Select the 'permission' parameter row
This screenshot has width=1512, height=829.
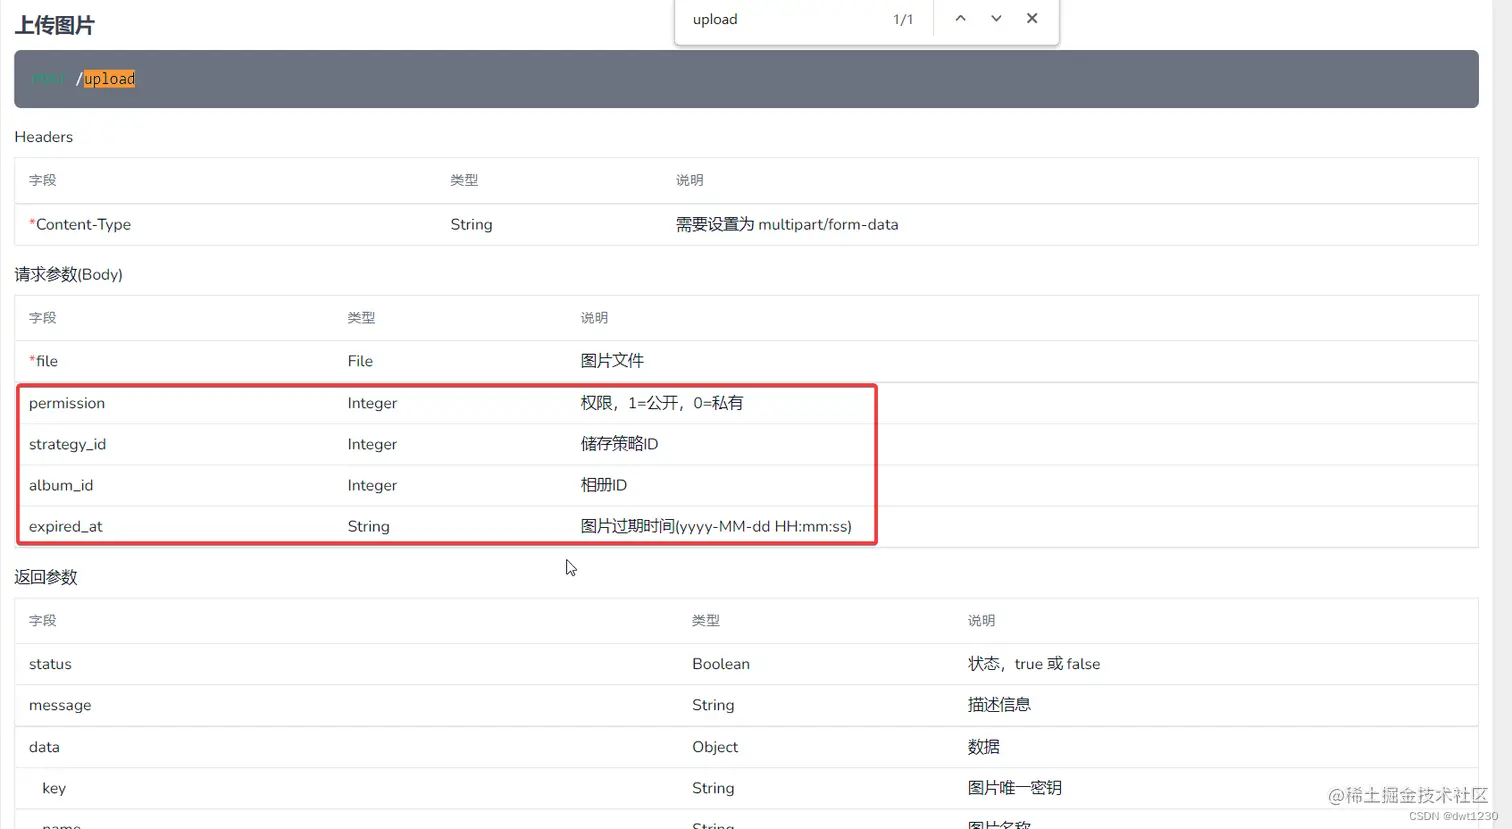coord(66,403)
